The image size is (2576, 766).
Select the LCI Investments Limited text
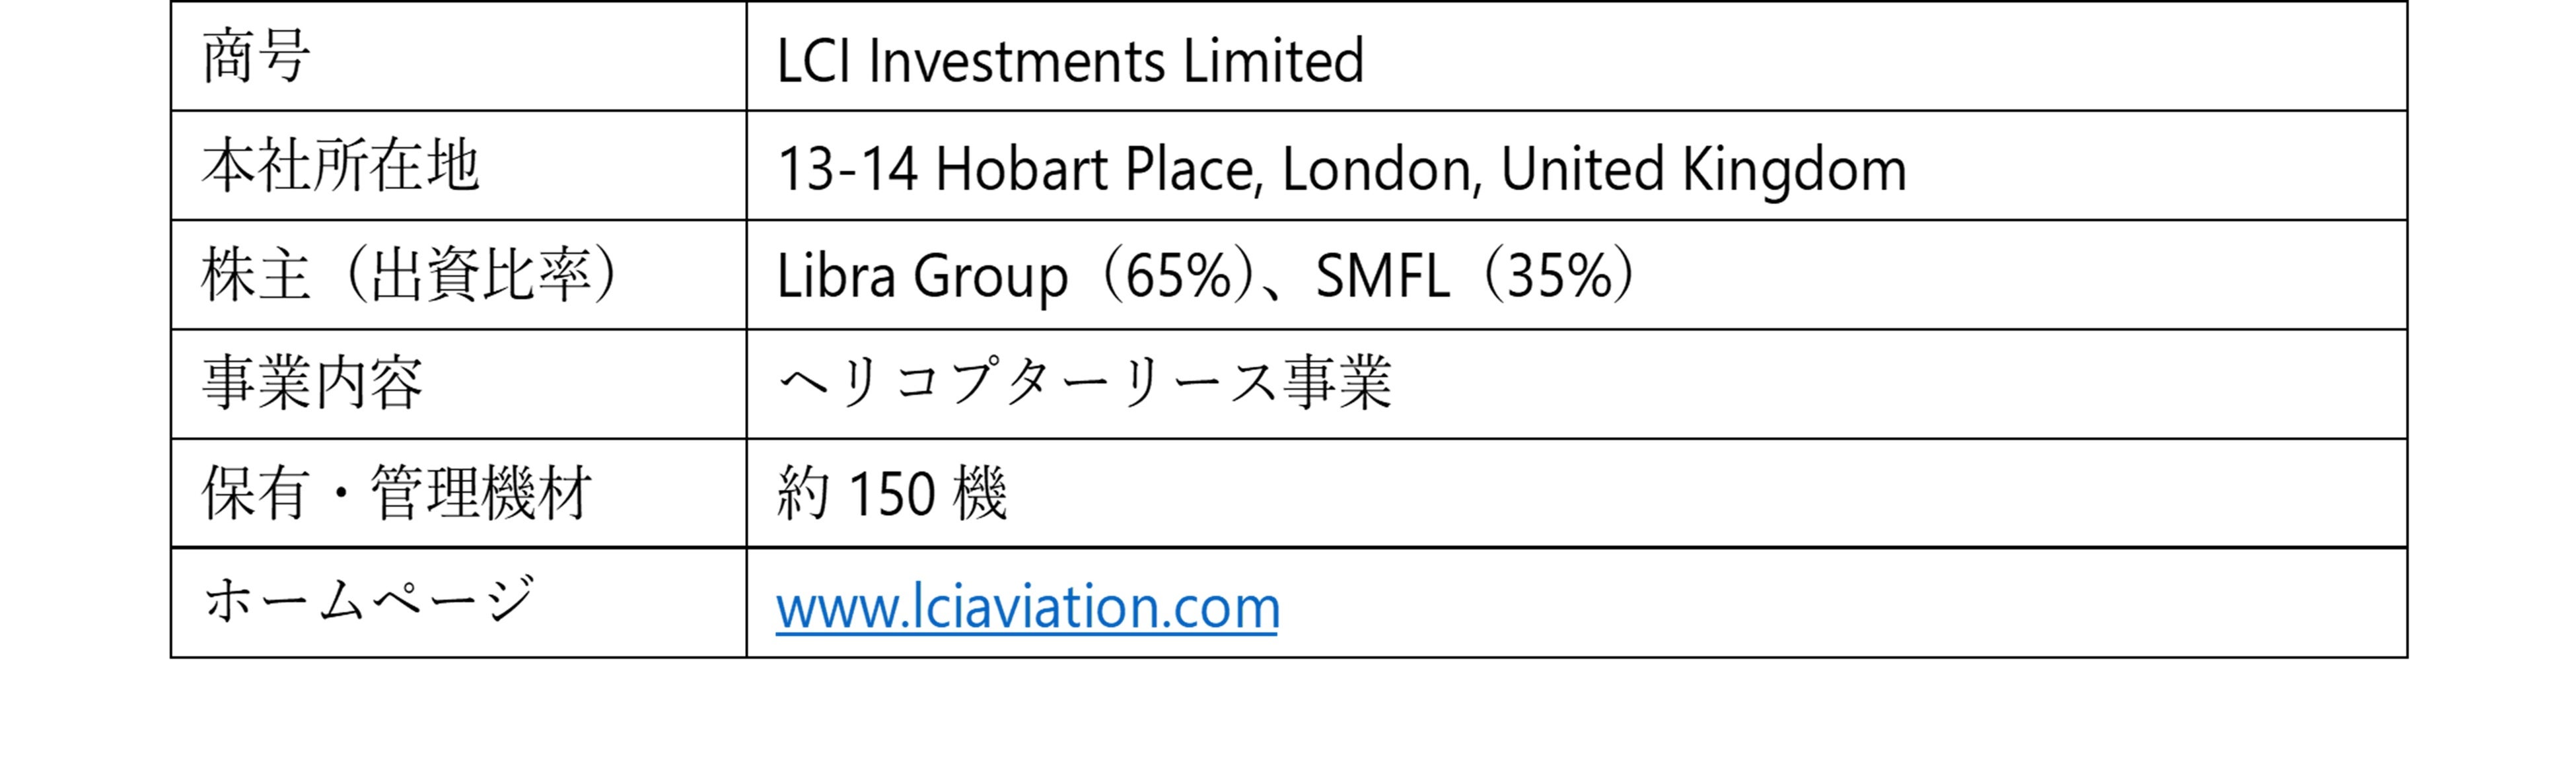[1069, 61]
